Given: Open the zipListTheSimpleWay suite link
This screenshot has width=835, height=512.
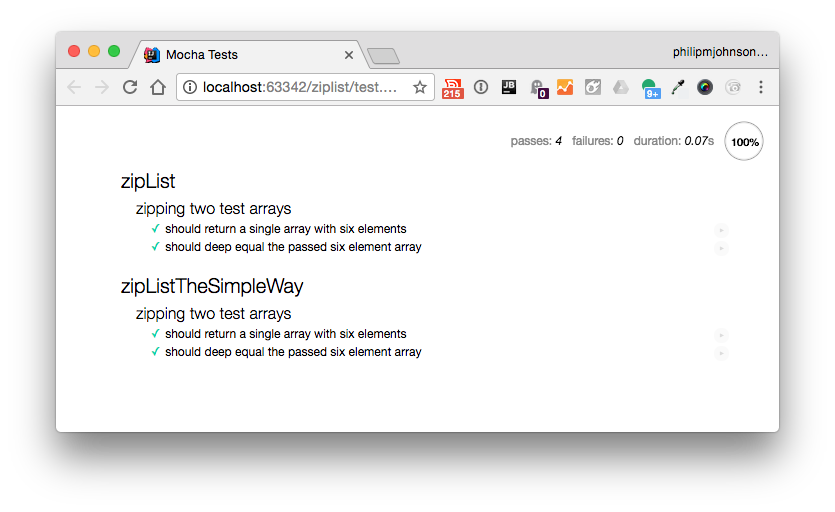Looking at the screenshot, I should pyautogui.click(x=212, y=286).
